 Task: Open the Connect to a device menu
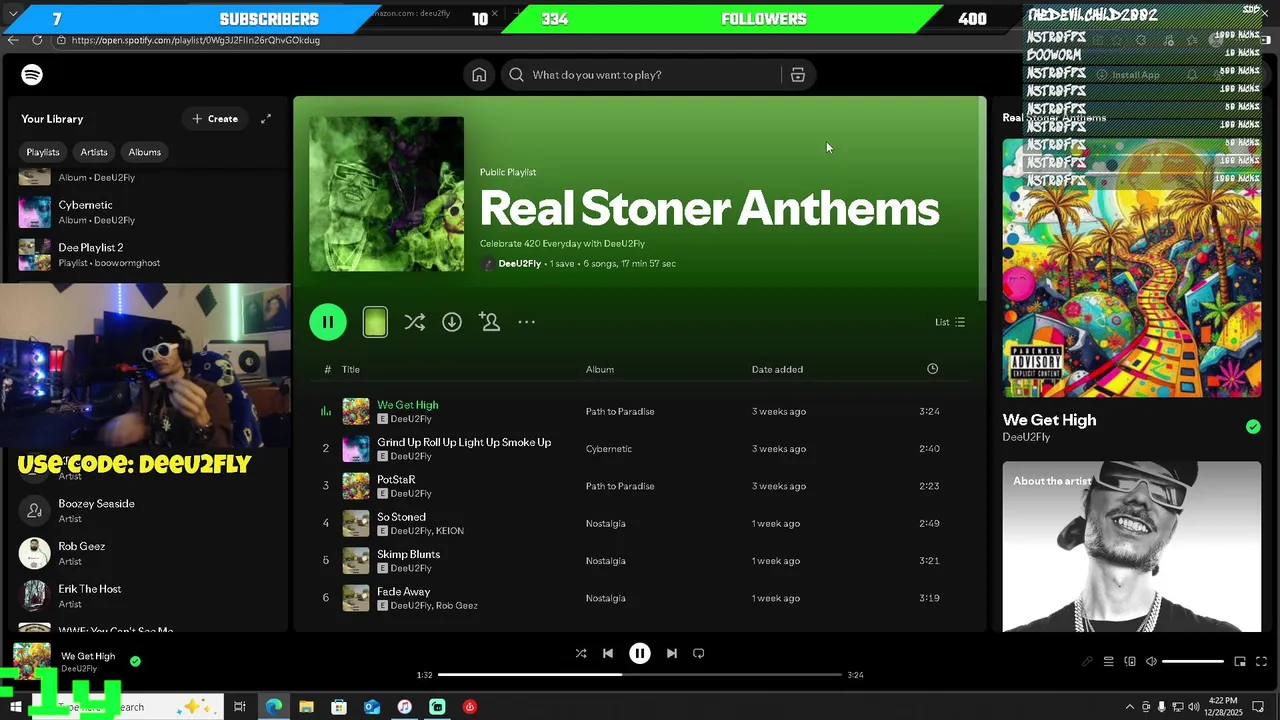tap(1130, 661)
